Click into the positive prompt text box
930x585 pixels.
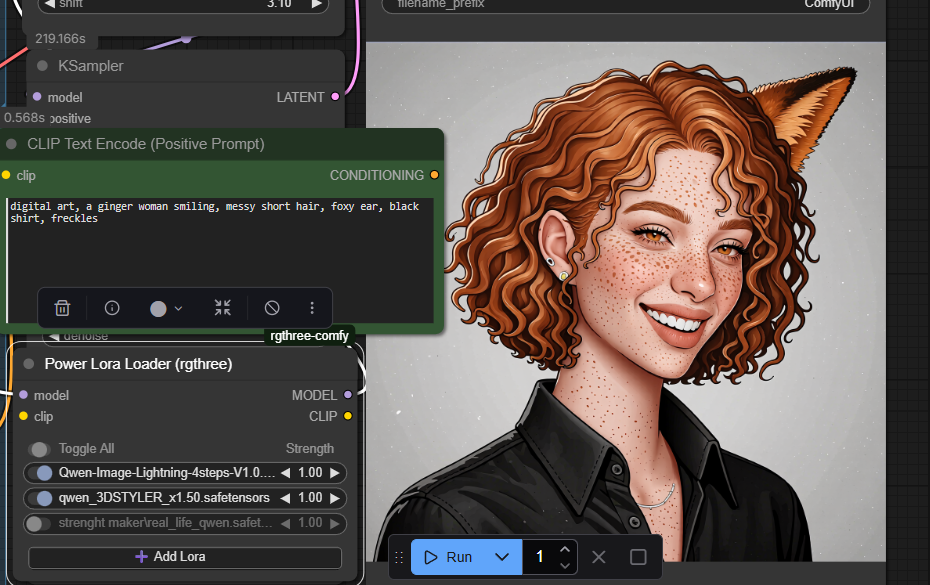click(220, 250)
